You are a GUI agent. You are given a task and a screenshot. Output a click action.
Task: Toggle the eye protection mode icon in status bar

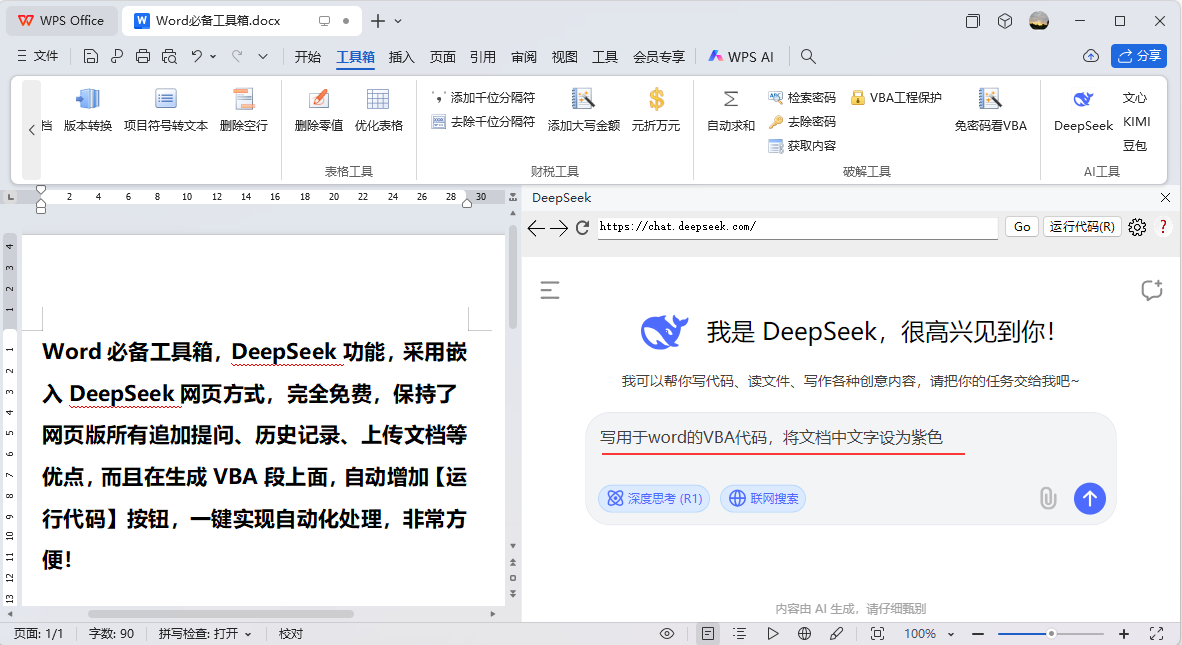667,634
